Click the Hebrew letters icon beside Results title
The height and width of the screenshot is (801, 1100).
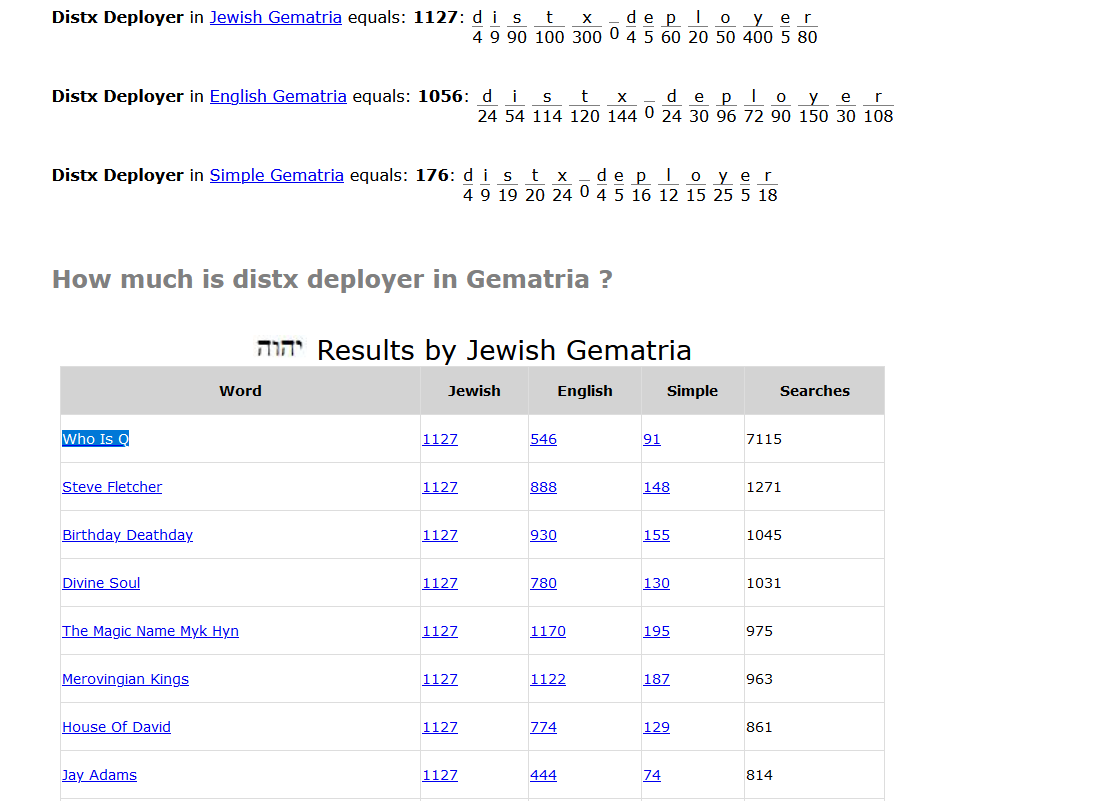pyautogui.click(x=279, y=348)
